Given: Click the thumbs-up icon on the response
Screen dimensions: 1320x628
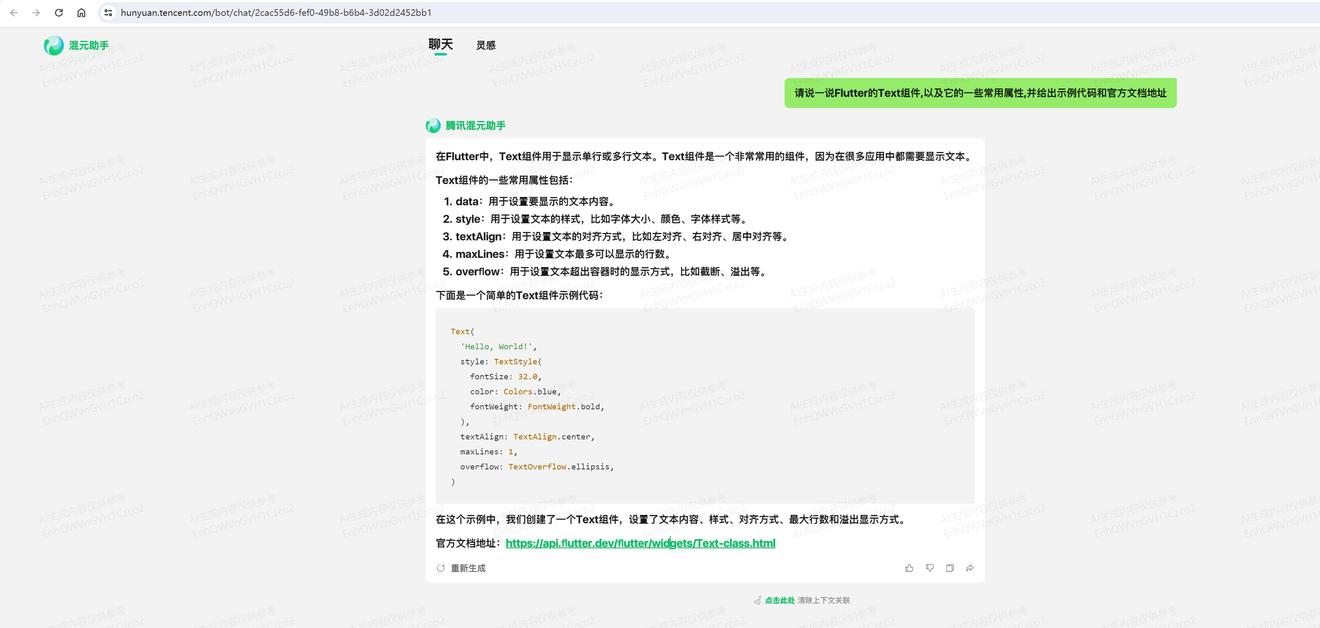Looking at the screenshot, I should coord(909,568).
